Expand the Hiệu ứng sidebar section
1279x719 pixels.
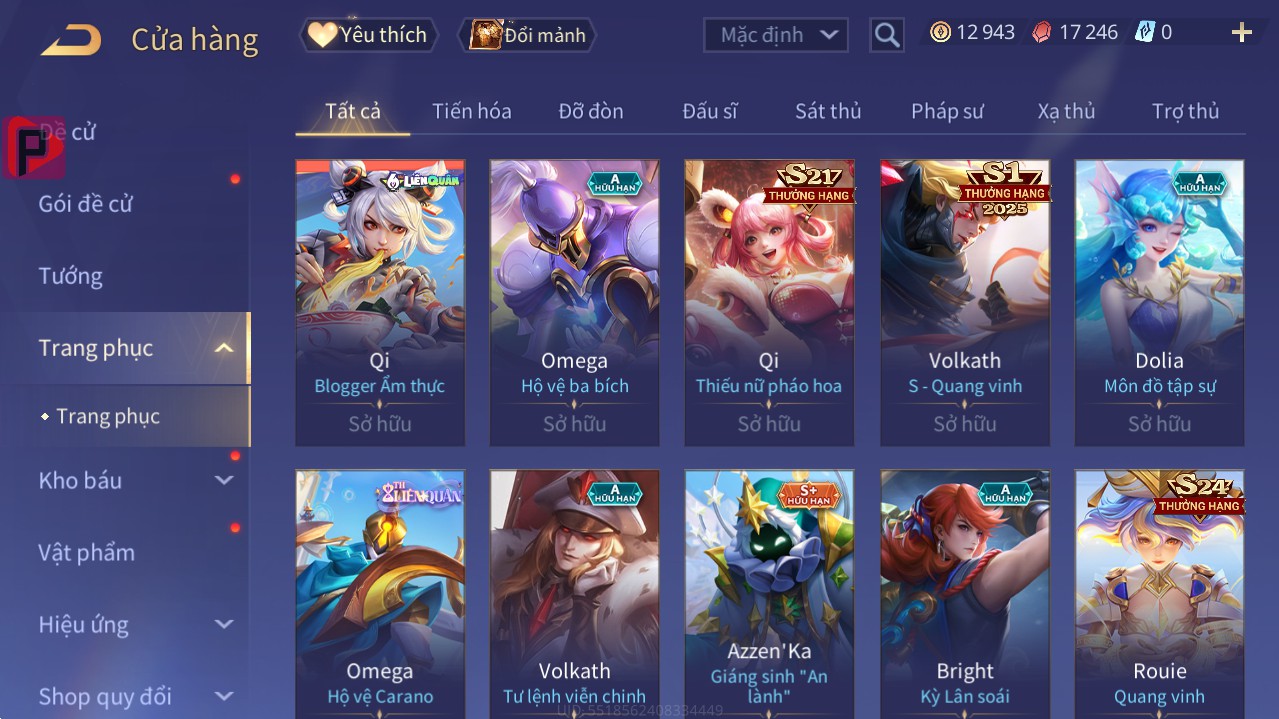pyautogui.click(x=225, y=624)
